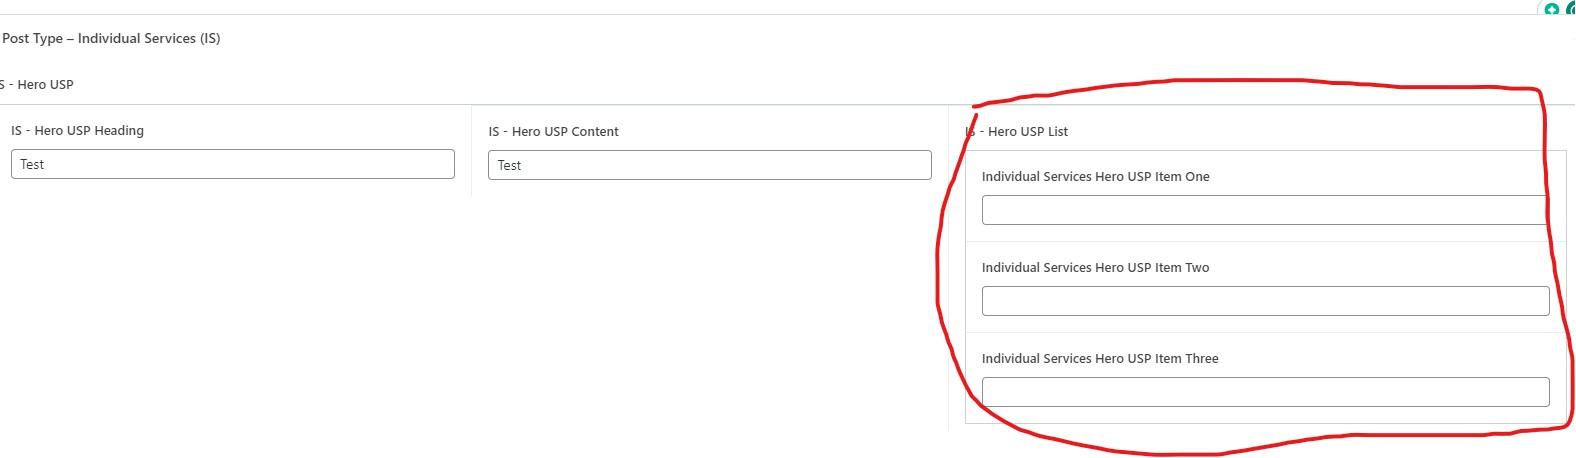The image size is (1576, 458).
Task: Click empty area beneath Hero USP Heading field
Action: tap(232, 300)
